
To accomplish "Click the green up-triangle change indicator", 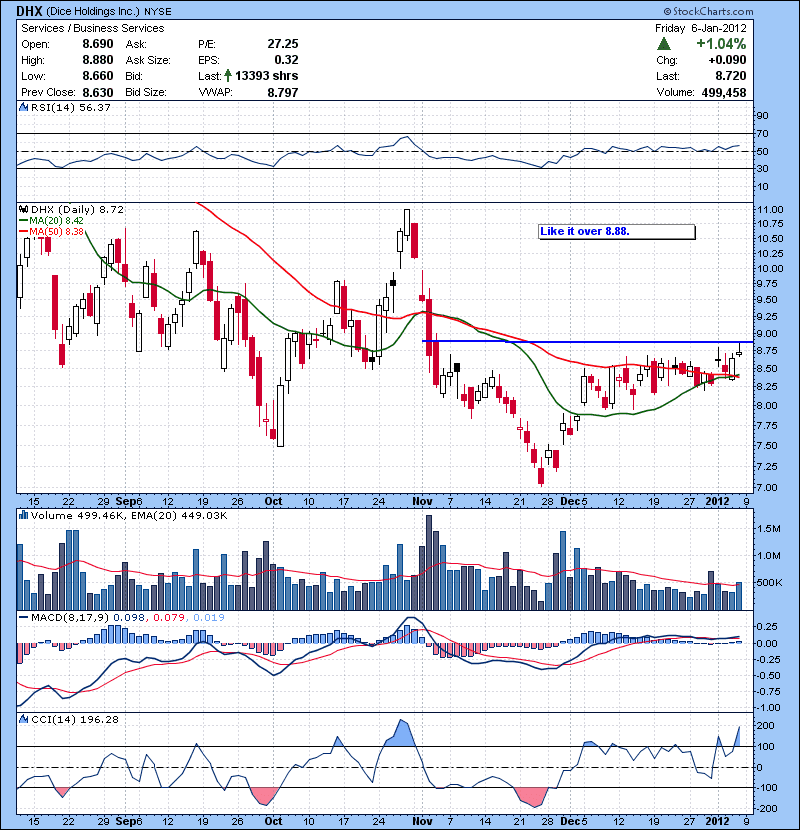I will coord(663,44).
